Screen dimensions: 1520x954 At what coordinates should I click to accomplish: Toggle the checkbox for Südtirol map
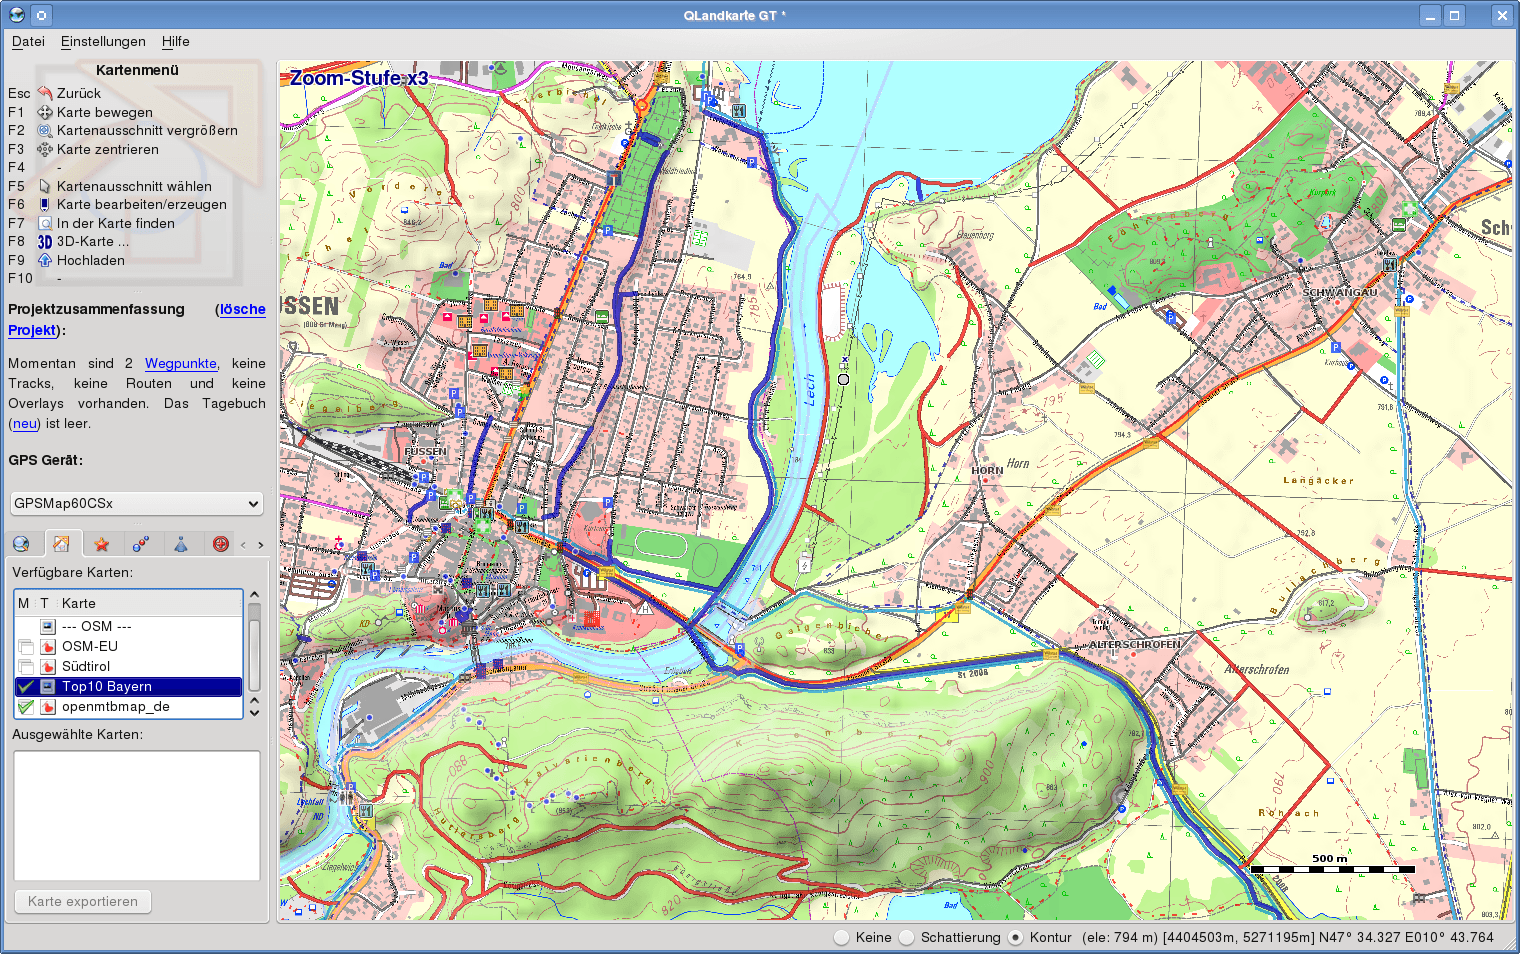[26, 667]
